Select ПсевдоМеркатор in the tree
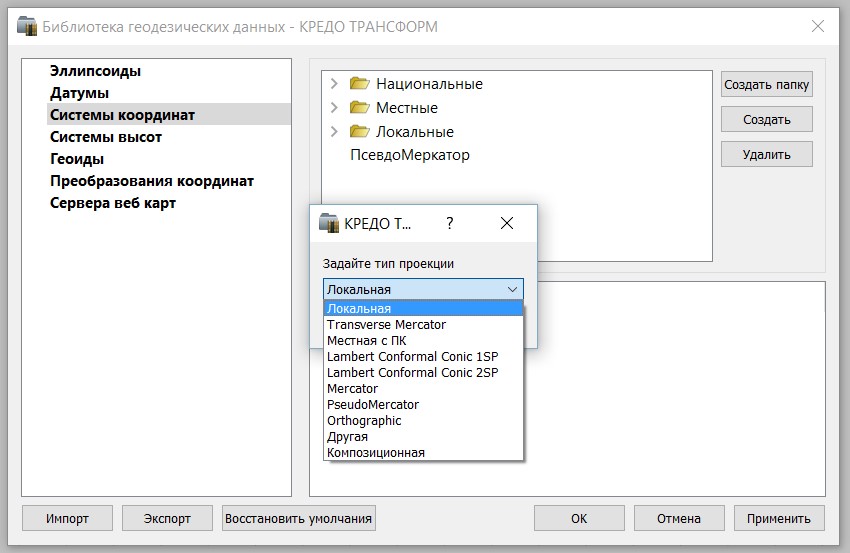 pos(410,155)
